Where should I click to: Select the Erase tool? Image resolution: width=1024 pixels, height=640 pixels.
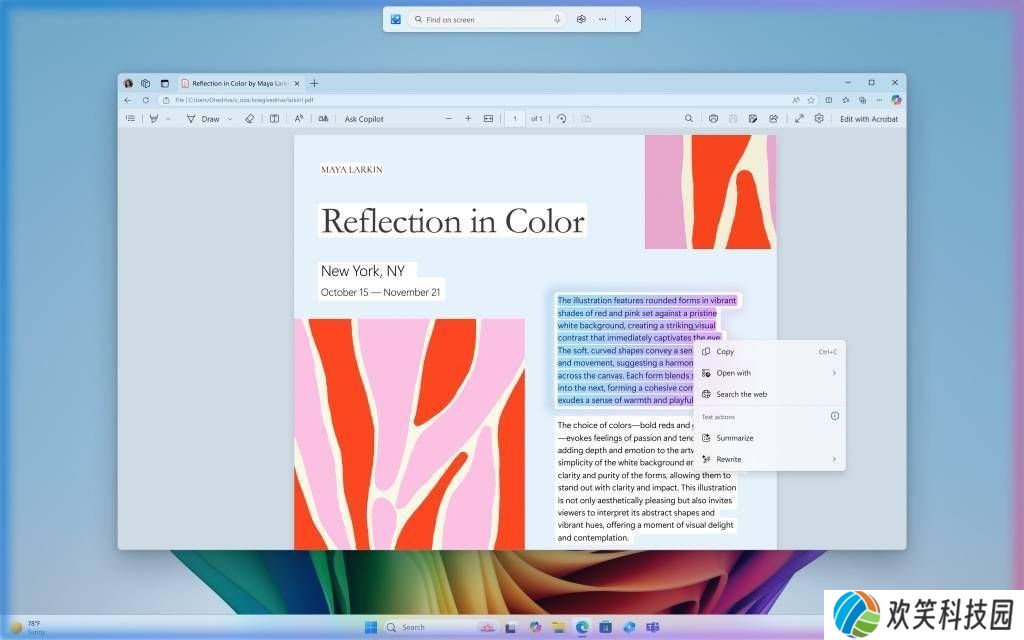(x=249, y=119)
